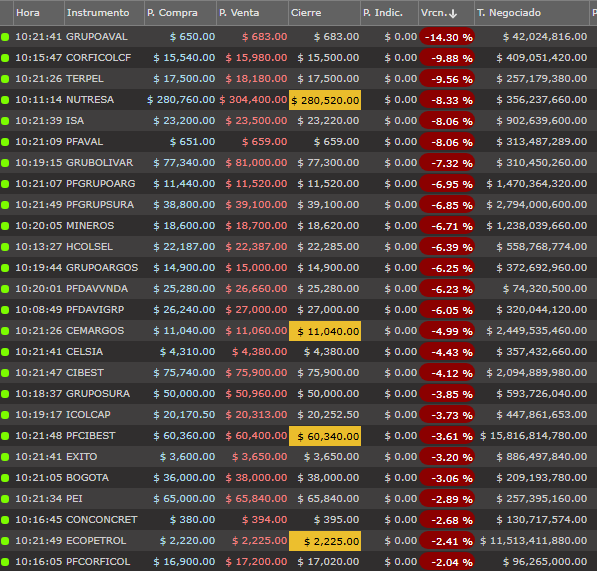Click green status dot for TERPEL
The image size is (597, 571).
point(5,79)
